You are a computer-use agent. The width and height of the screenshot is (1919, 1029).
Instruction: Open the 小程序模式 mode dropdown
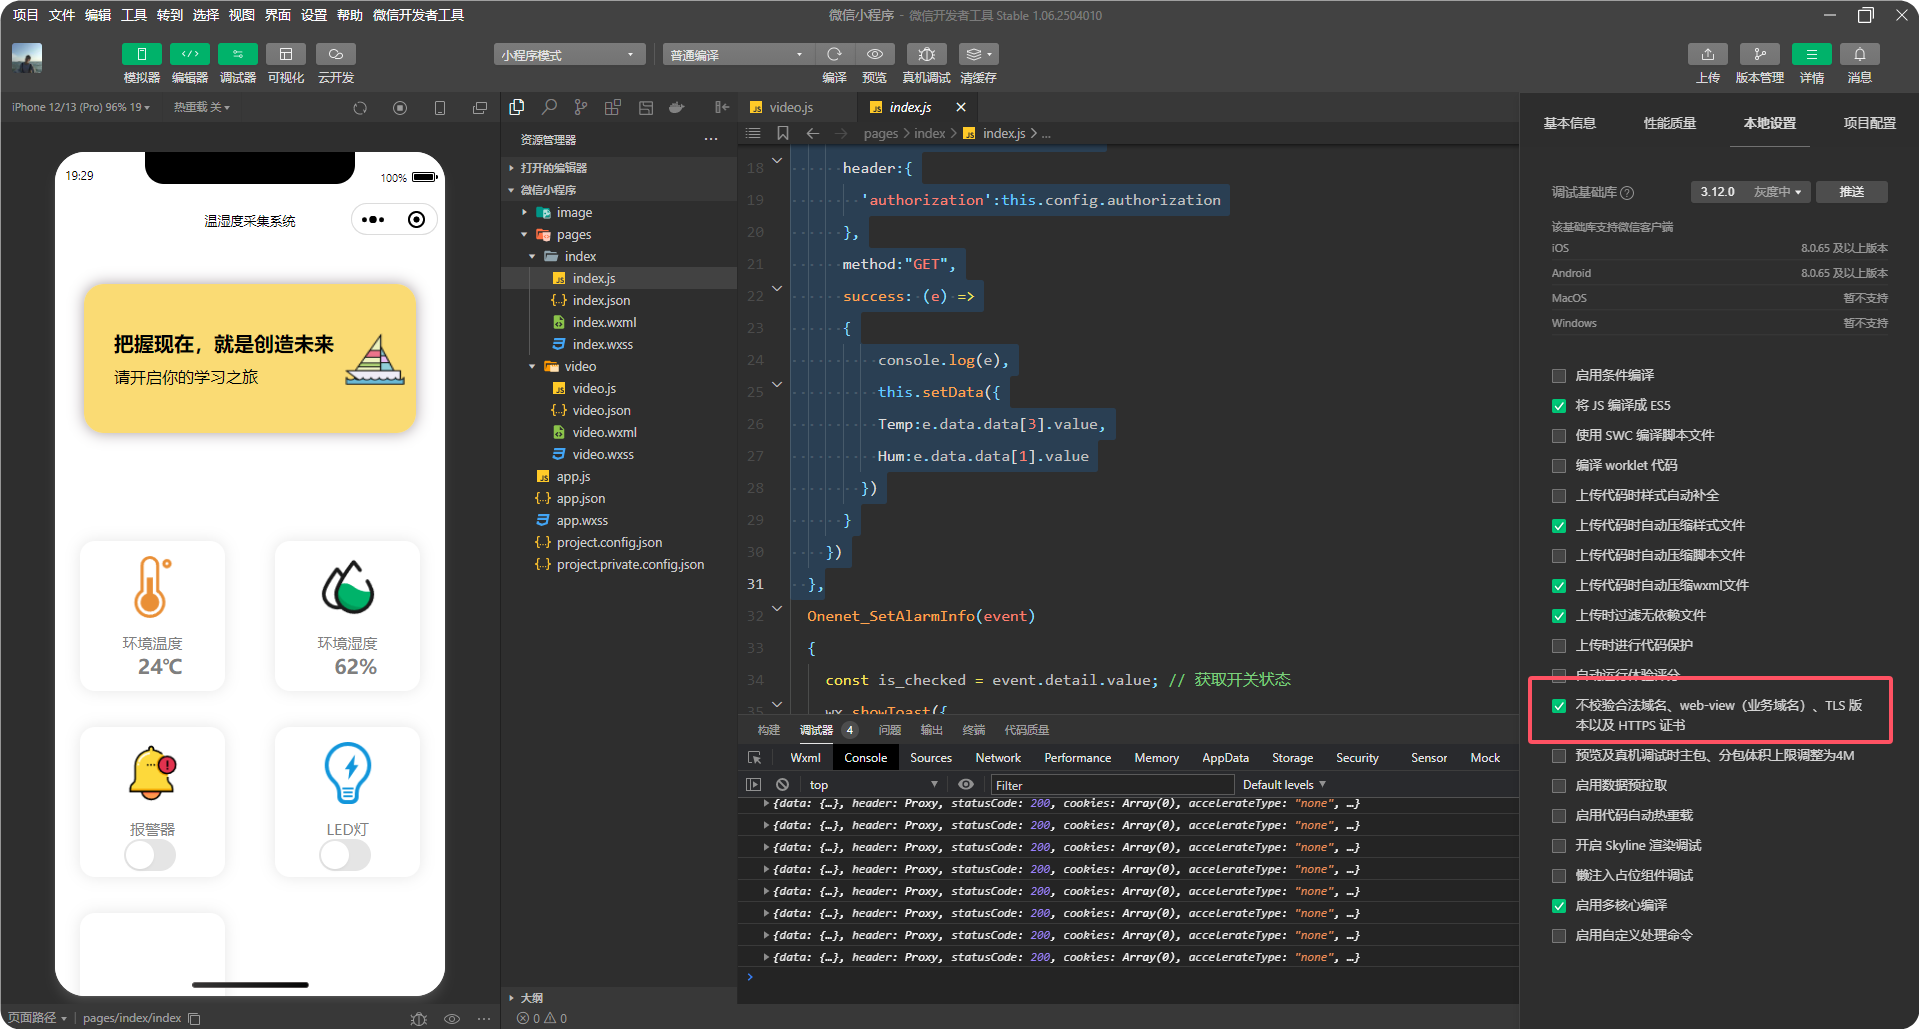[x=568, y=55]
